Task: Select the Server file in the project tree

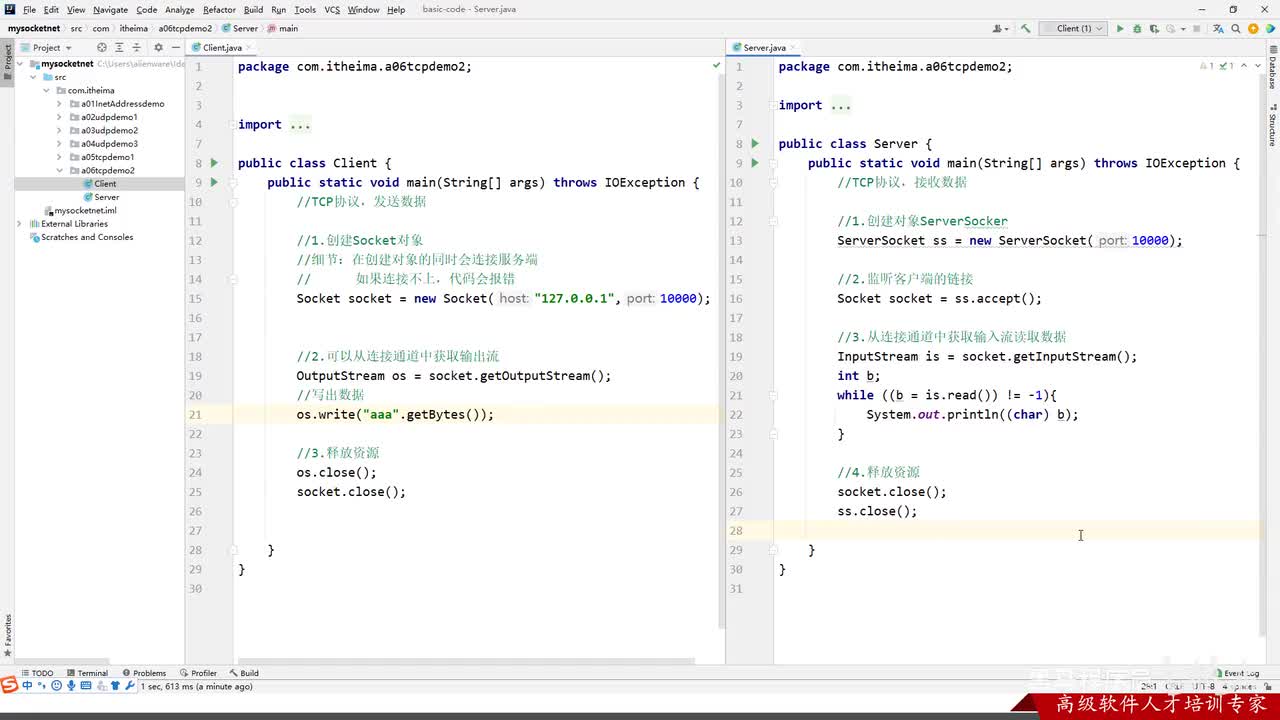Action: tap(106, 197)
